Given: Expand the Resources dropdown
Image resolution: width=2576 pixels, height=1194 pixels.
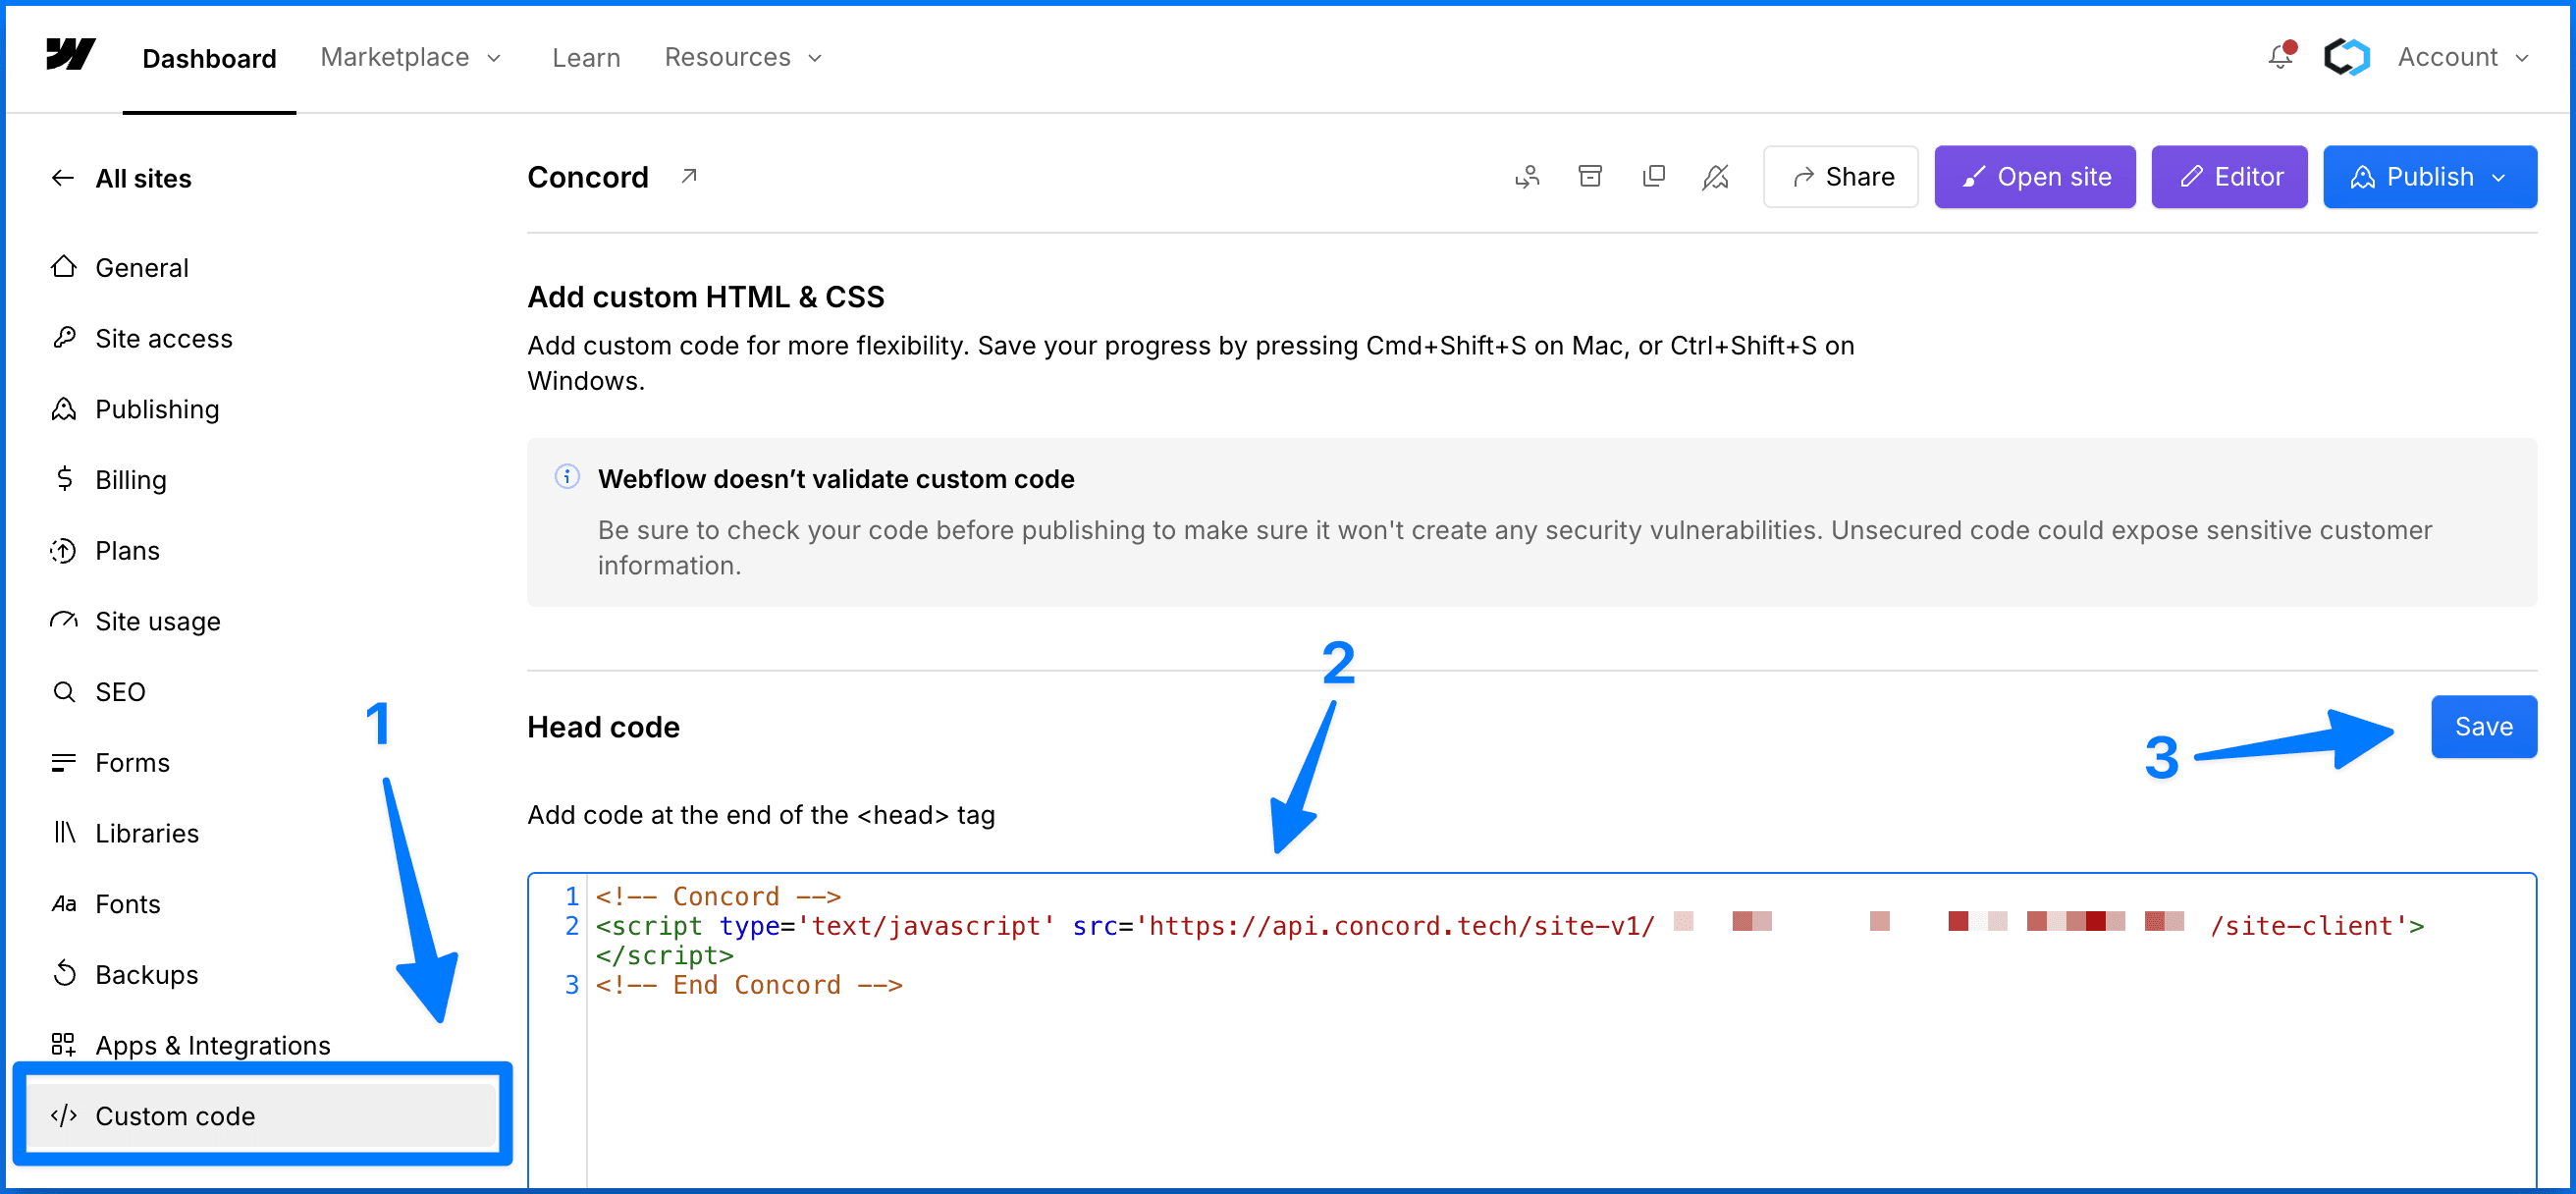Looking at the screenshot, I should click(x=743, y=57).
